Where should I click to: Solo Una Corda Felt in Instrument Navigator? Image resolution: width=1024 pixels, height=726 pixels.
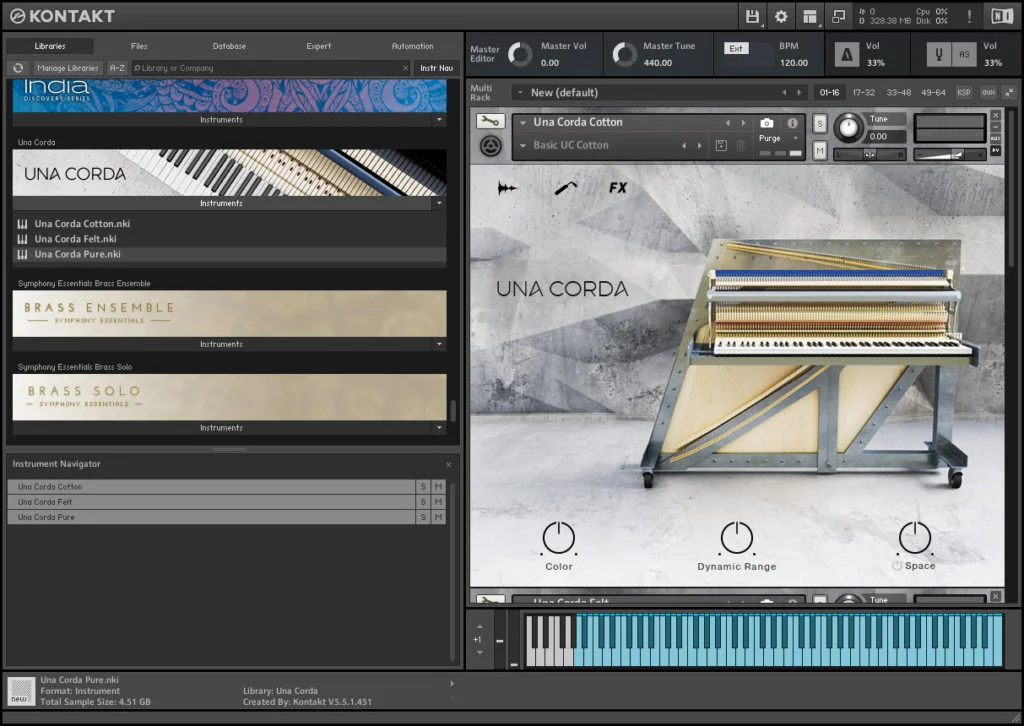[423, 502]
